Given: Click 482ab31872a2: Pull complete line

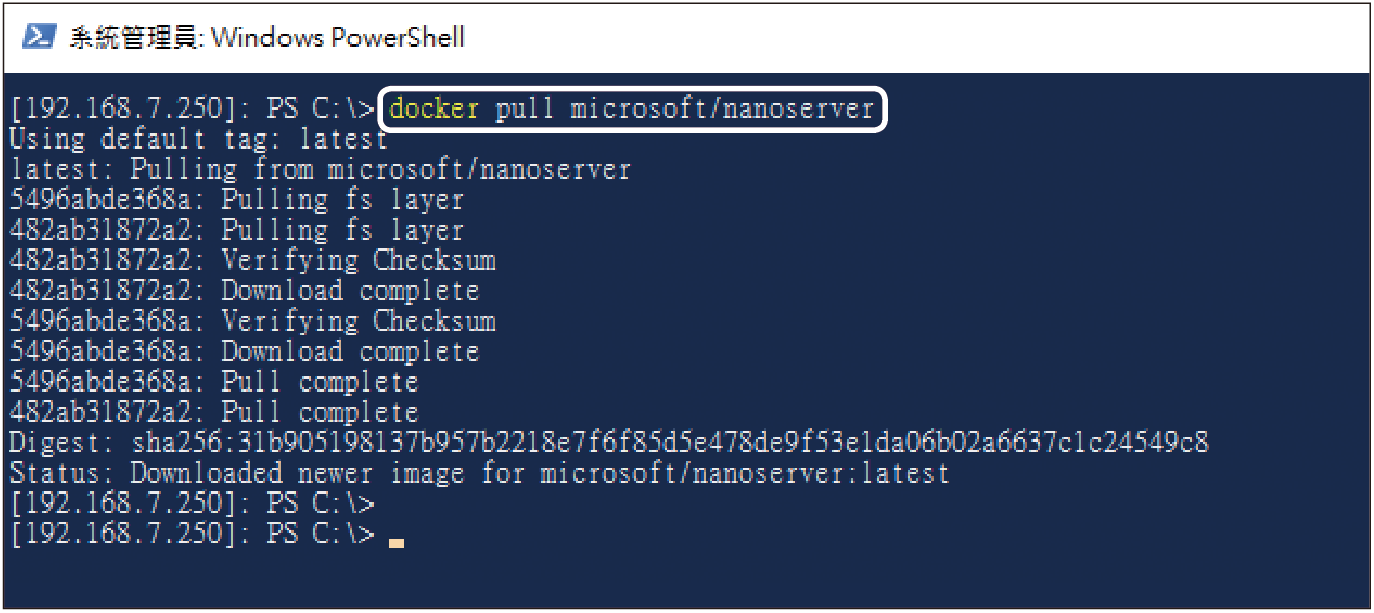Looking at the screenshot, I should pos(214,412).
